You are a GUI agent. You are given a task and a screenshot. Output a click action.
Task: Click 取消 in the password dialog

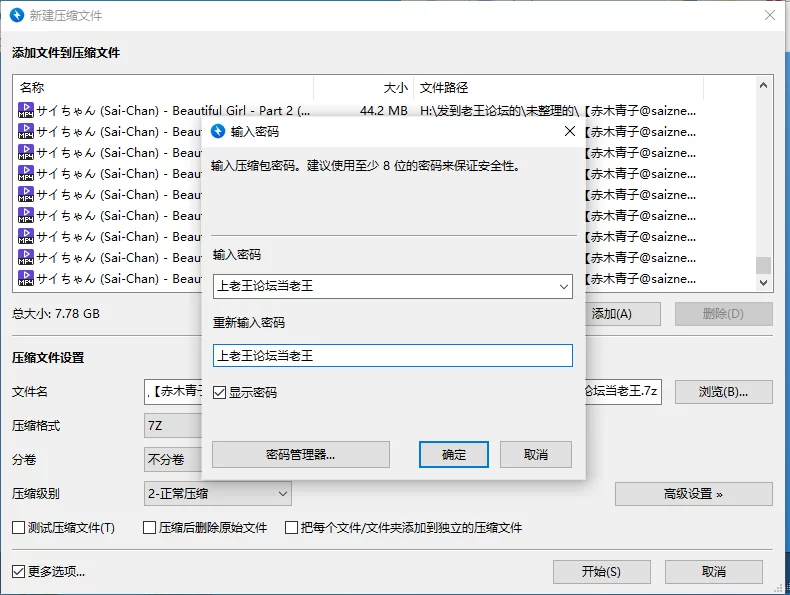tap(536, 454)
